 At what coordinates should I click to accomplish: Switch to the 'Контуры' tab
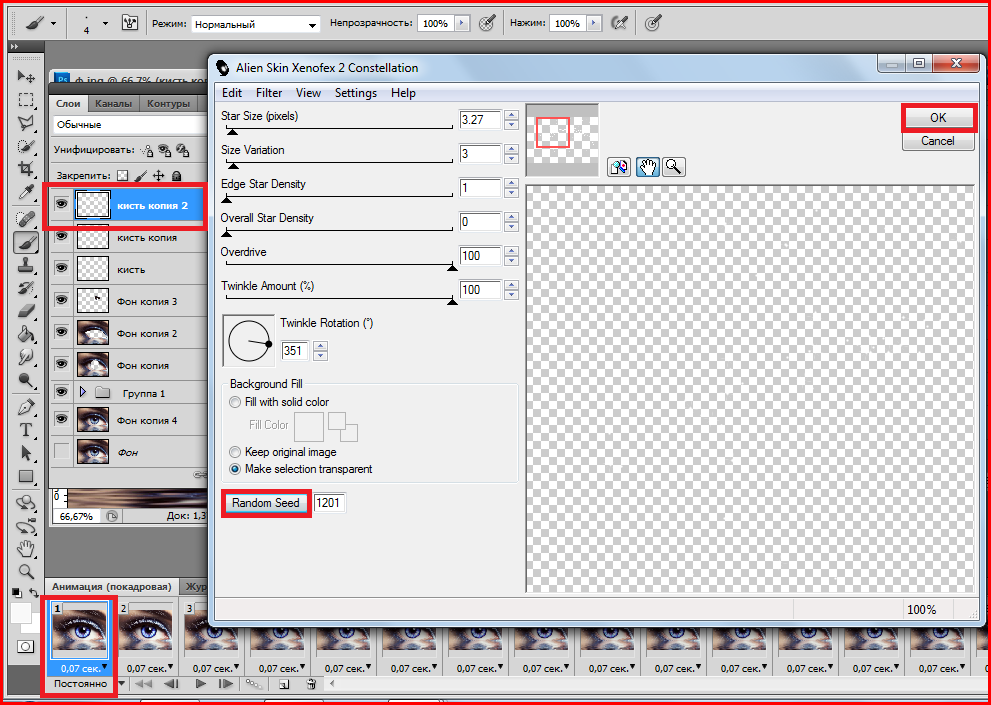tap(168, 104)
